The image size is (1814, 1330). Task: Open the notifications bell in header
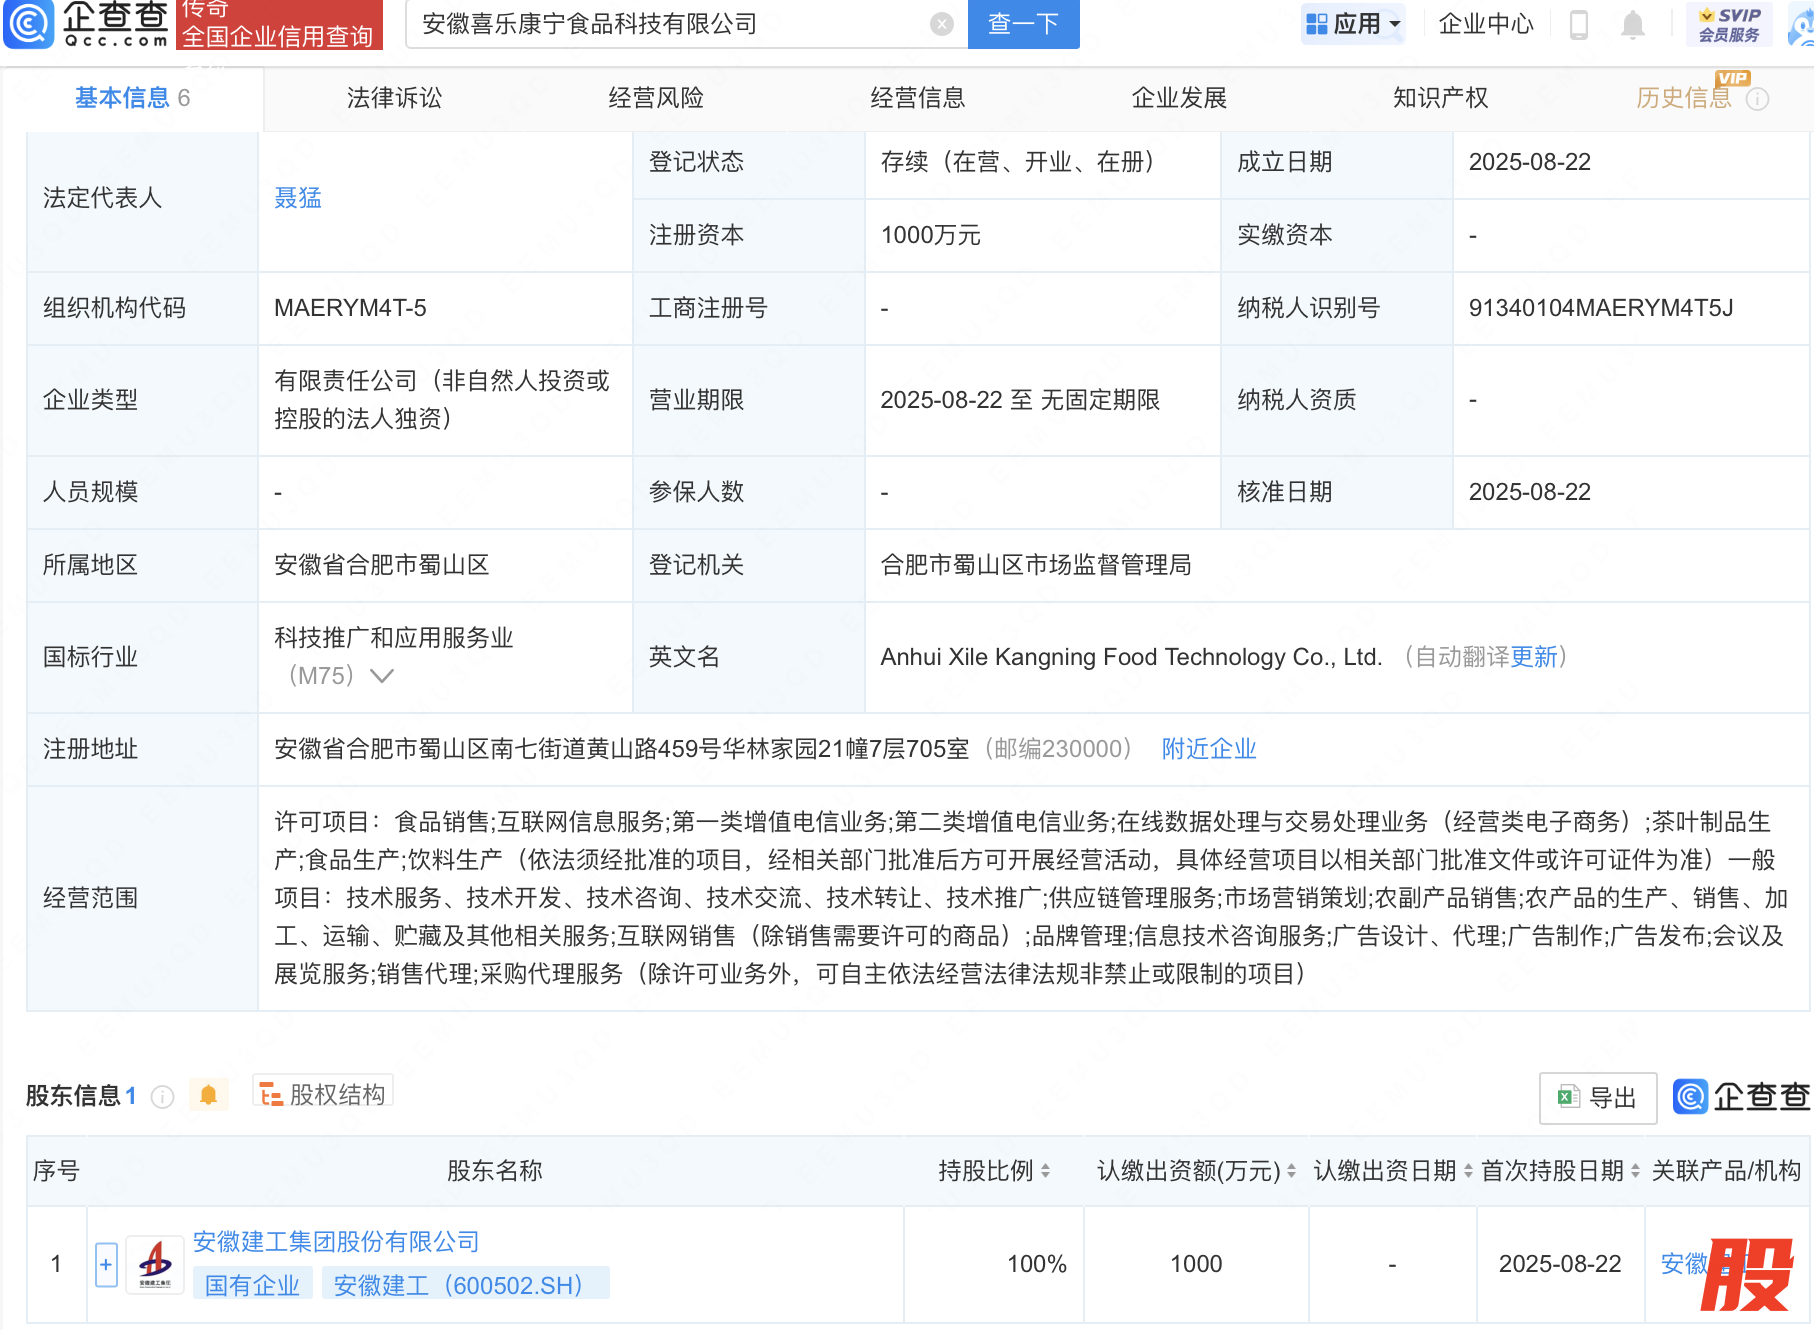pos(1632,24)
